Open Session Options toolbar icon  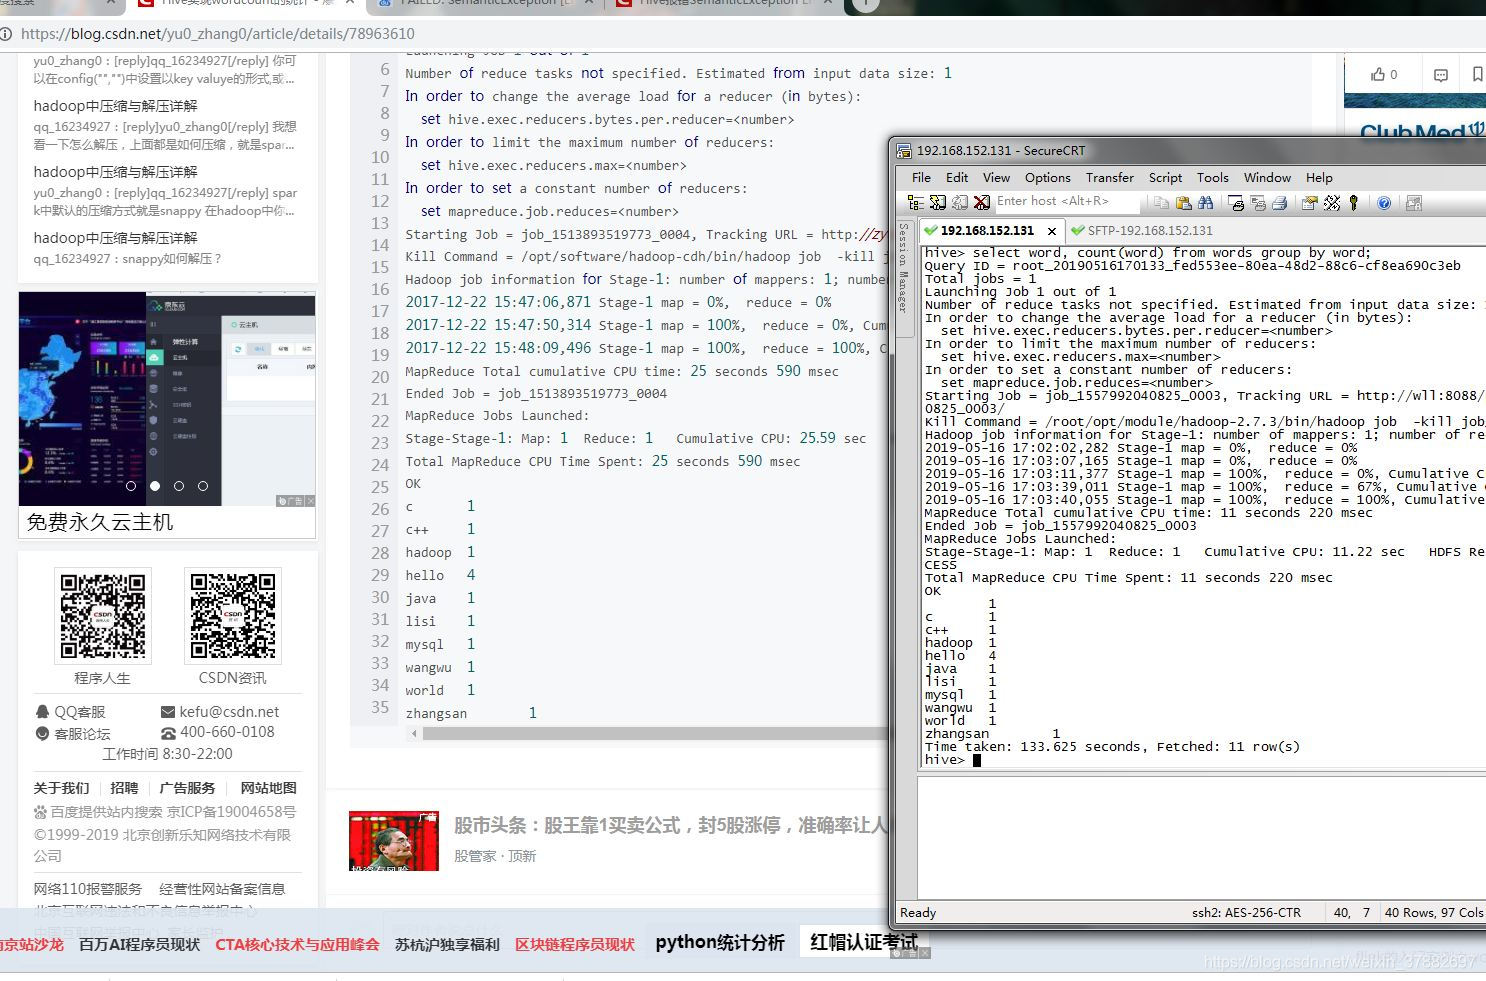coord(1309,203)
